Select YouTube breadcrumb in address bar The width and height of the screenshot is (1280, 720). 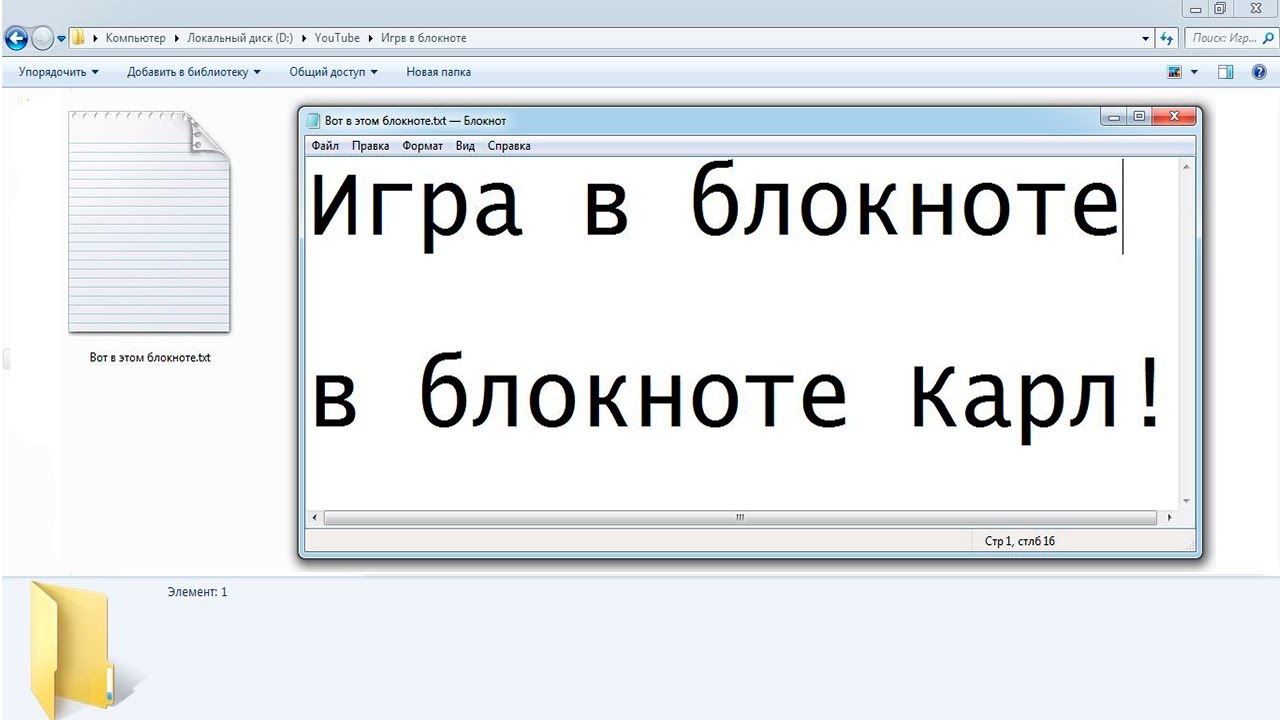coord(337,38)
